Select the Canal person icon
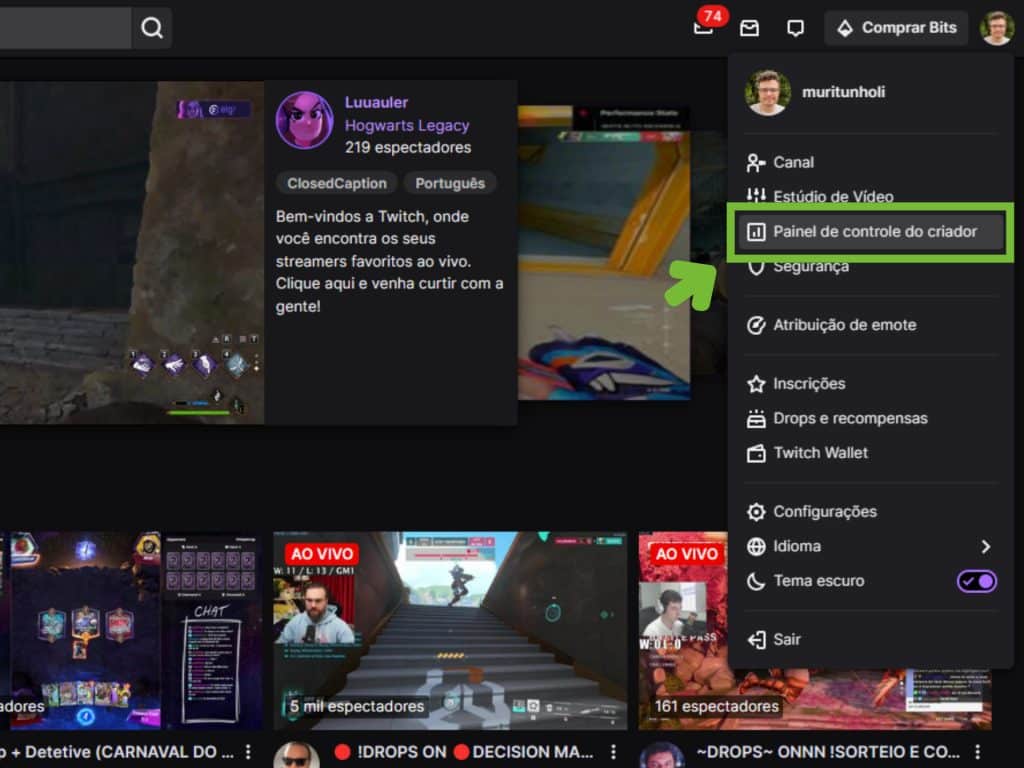 (757, 162)
